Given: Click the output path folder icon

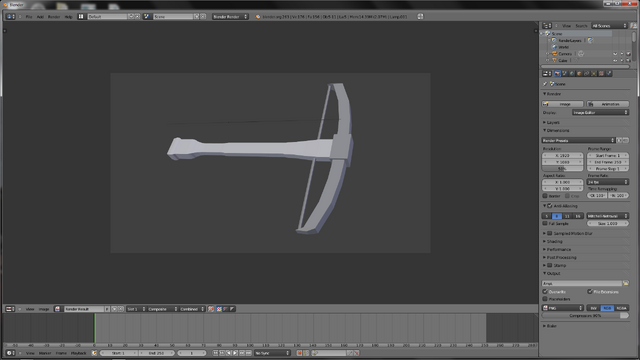Looking at the screenshot, I should (x=626, y=283).
